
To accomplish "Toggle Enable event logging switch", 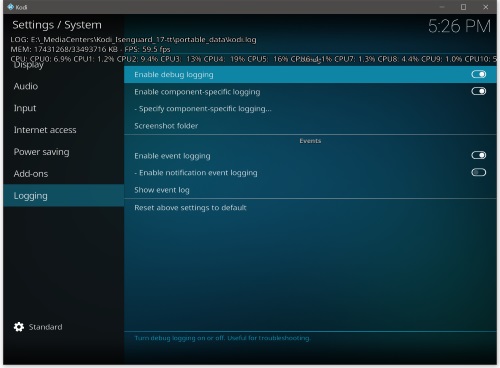I will pos(479,155).
